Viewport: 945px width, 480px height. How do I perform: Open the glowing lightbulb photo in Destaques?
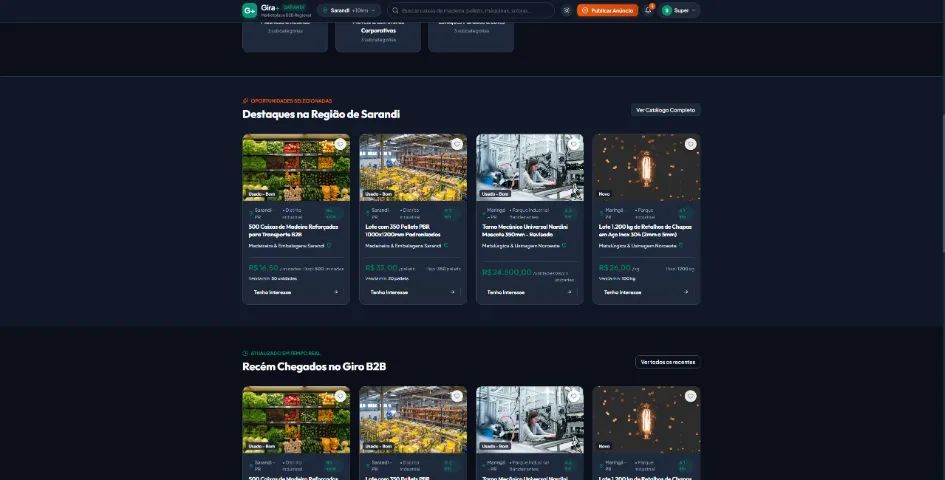[647, 168]
